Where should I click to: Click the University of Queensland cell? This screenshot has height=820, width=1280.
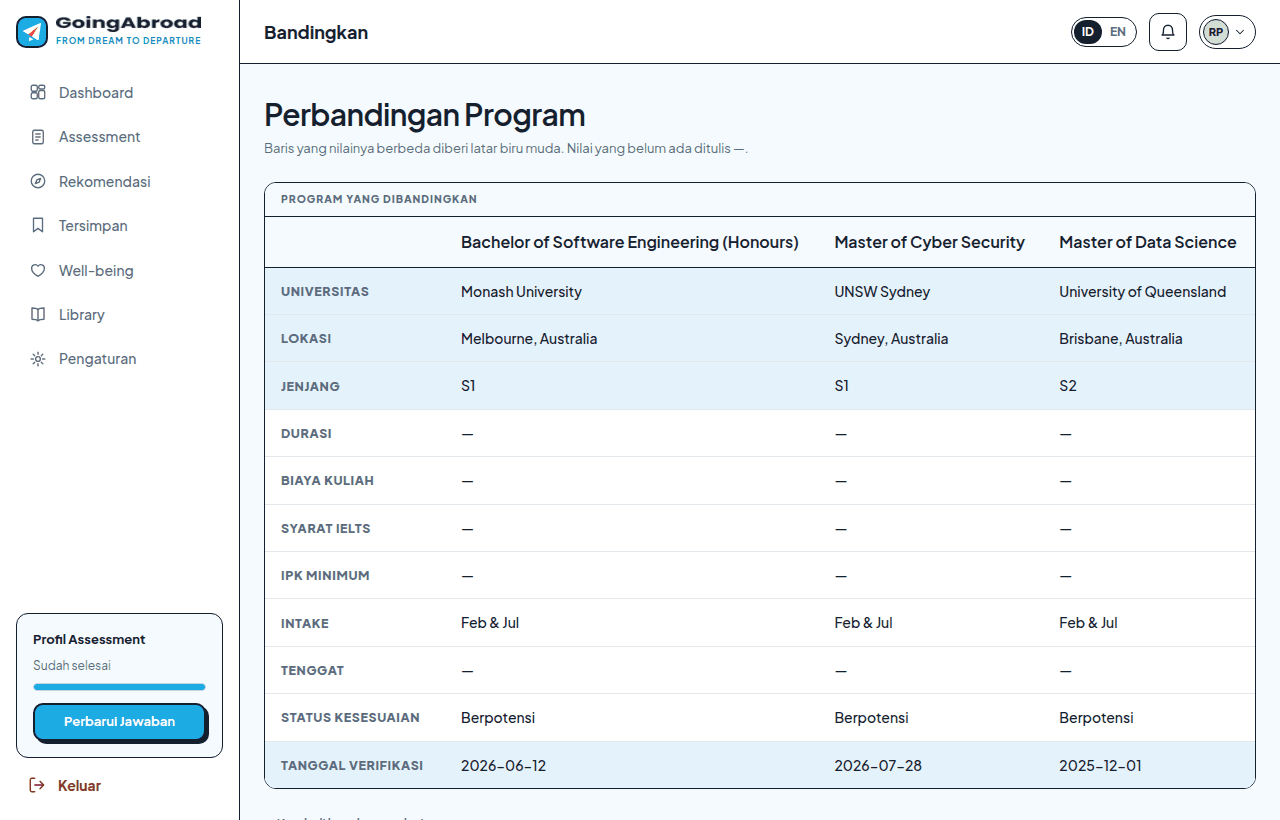(x=1142, y=292)
